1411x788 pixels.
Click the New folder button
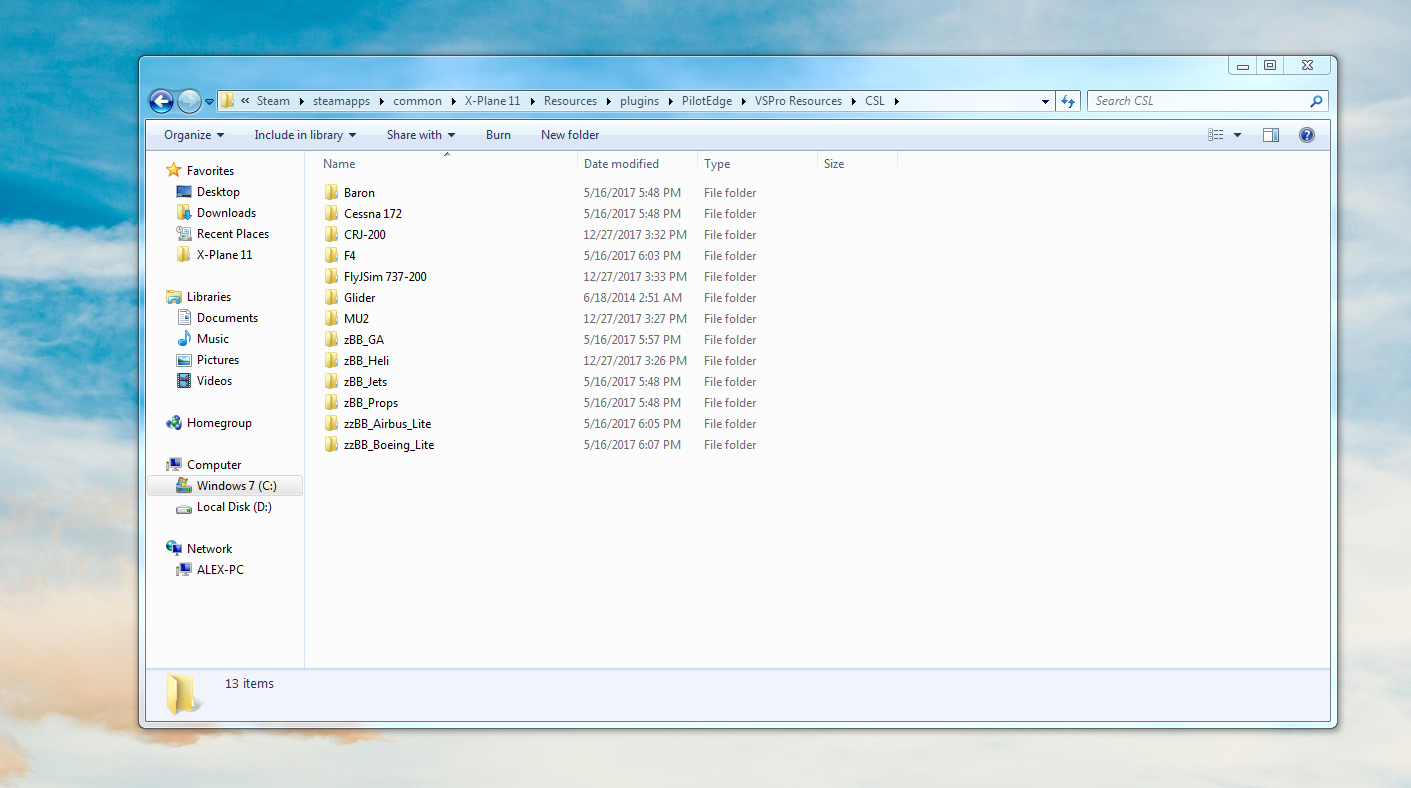point(570,135)
